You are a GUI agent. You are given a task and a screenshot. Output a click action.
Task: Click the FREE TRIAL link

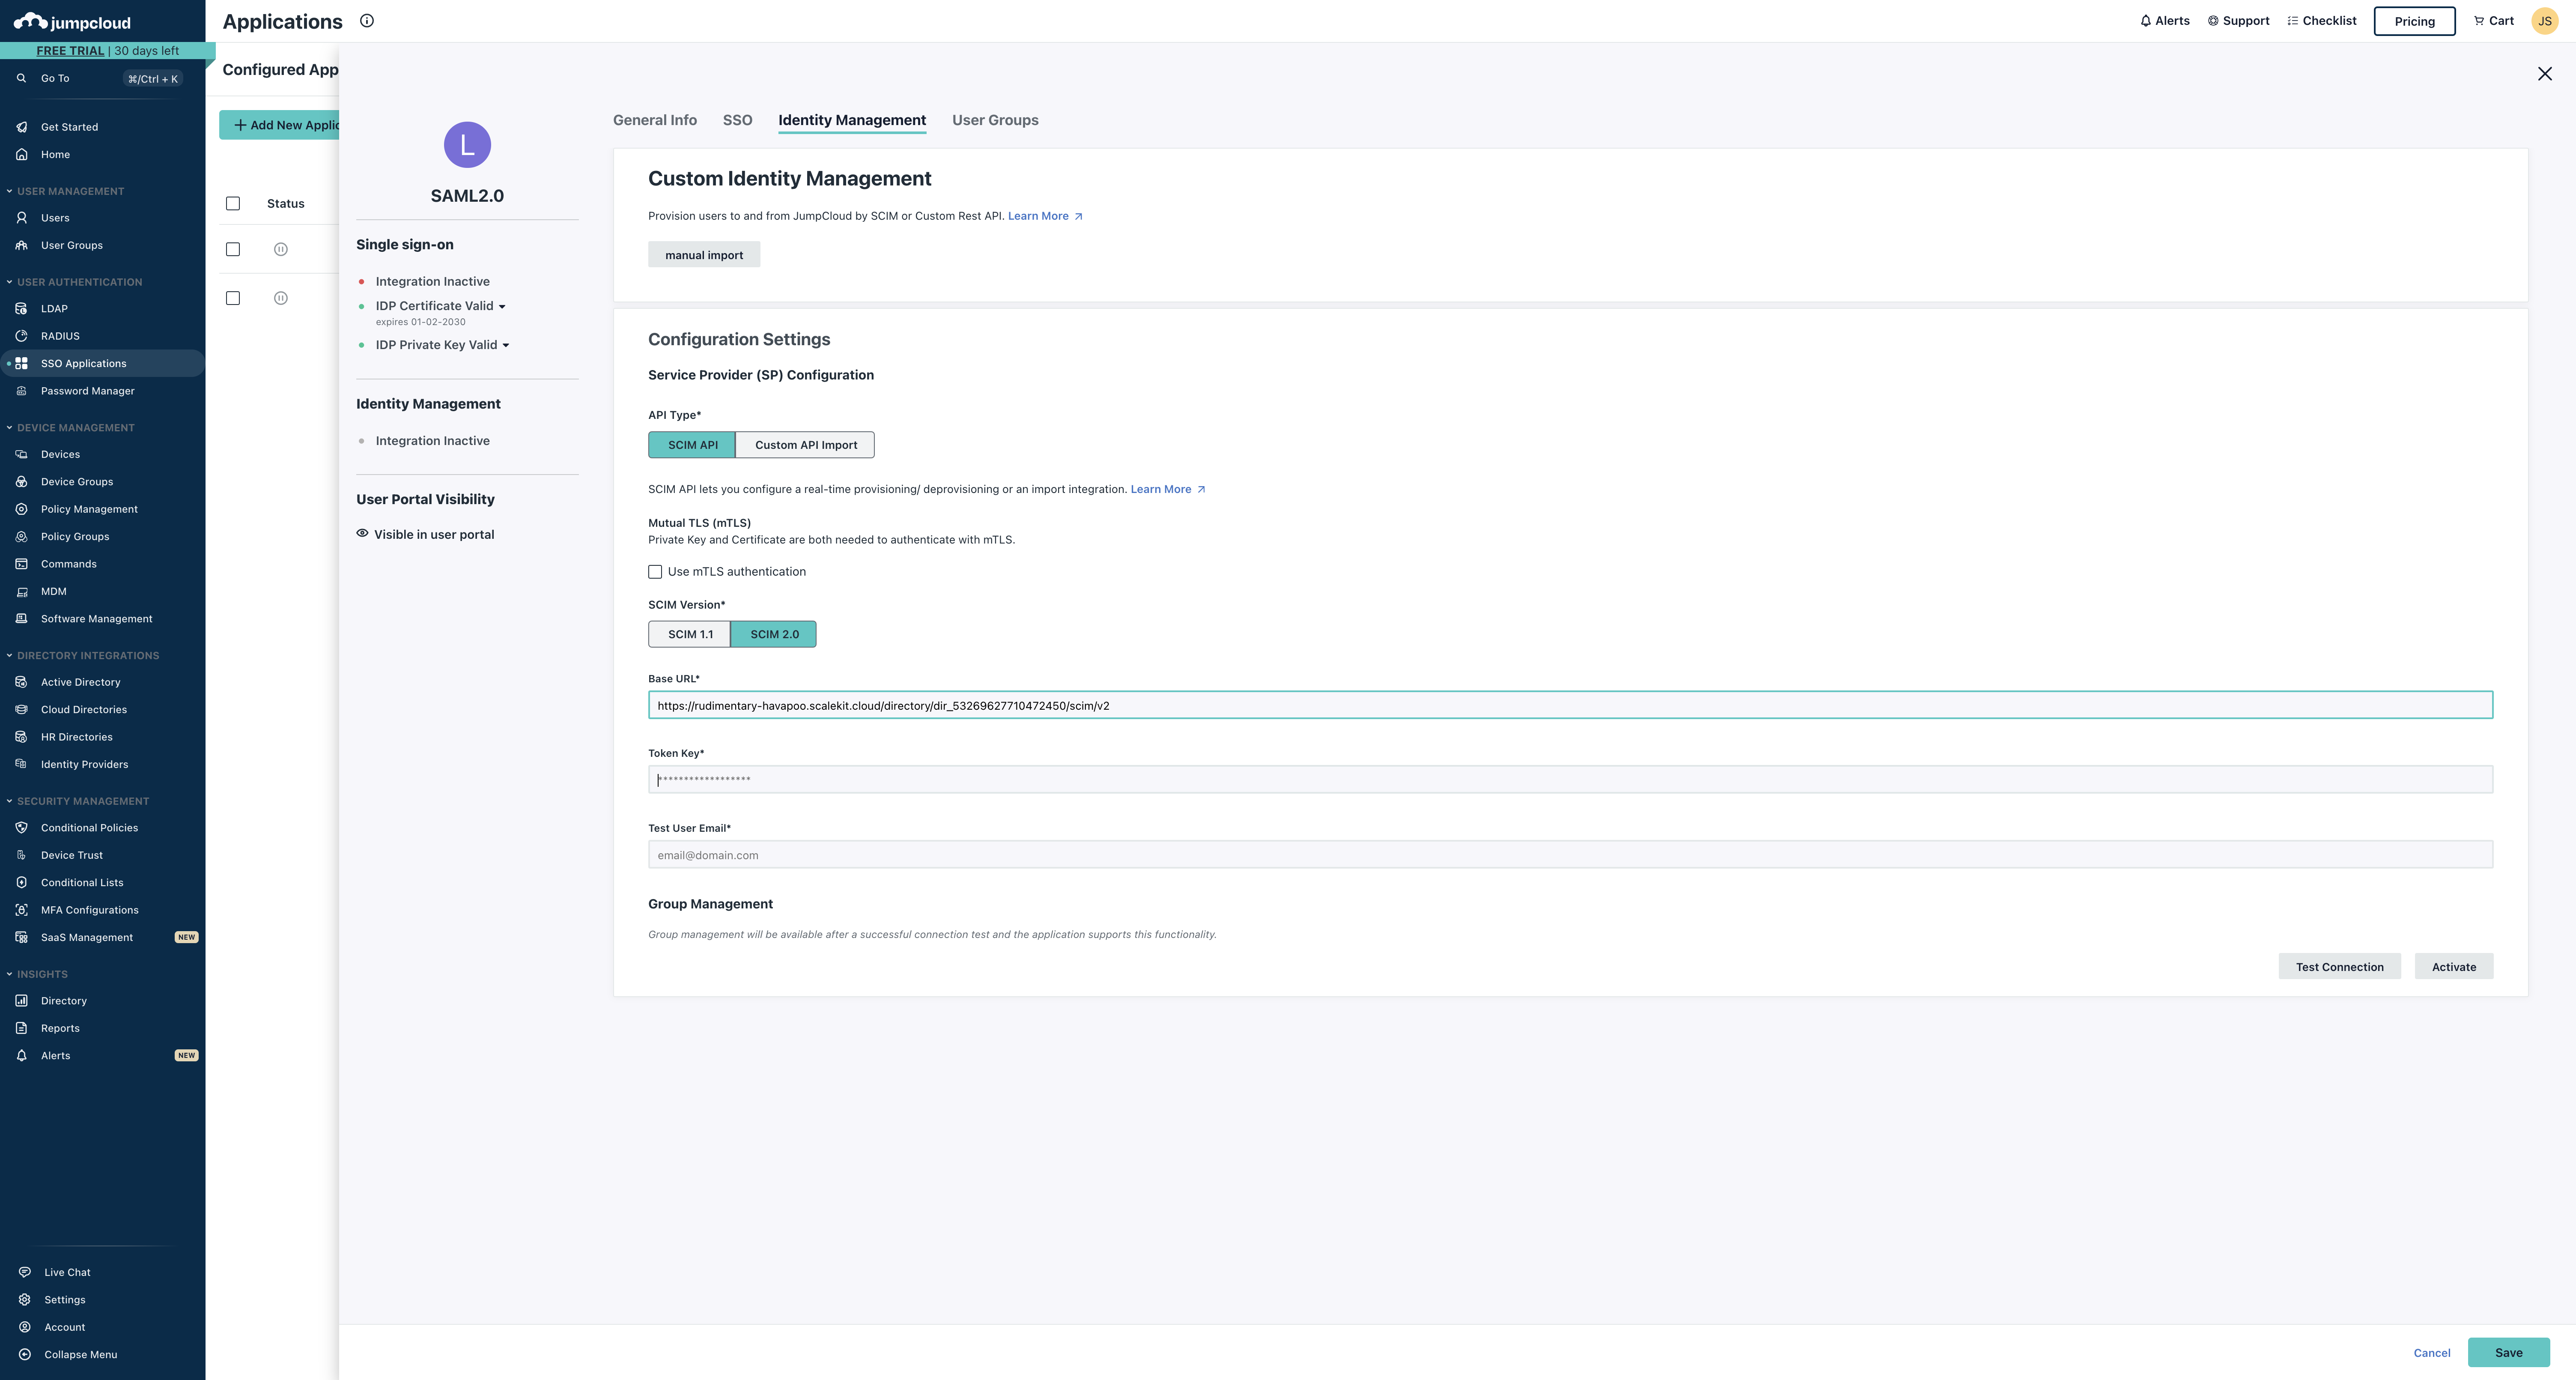tap(70, 50)
